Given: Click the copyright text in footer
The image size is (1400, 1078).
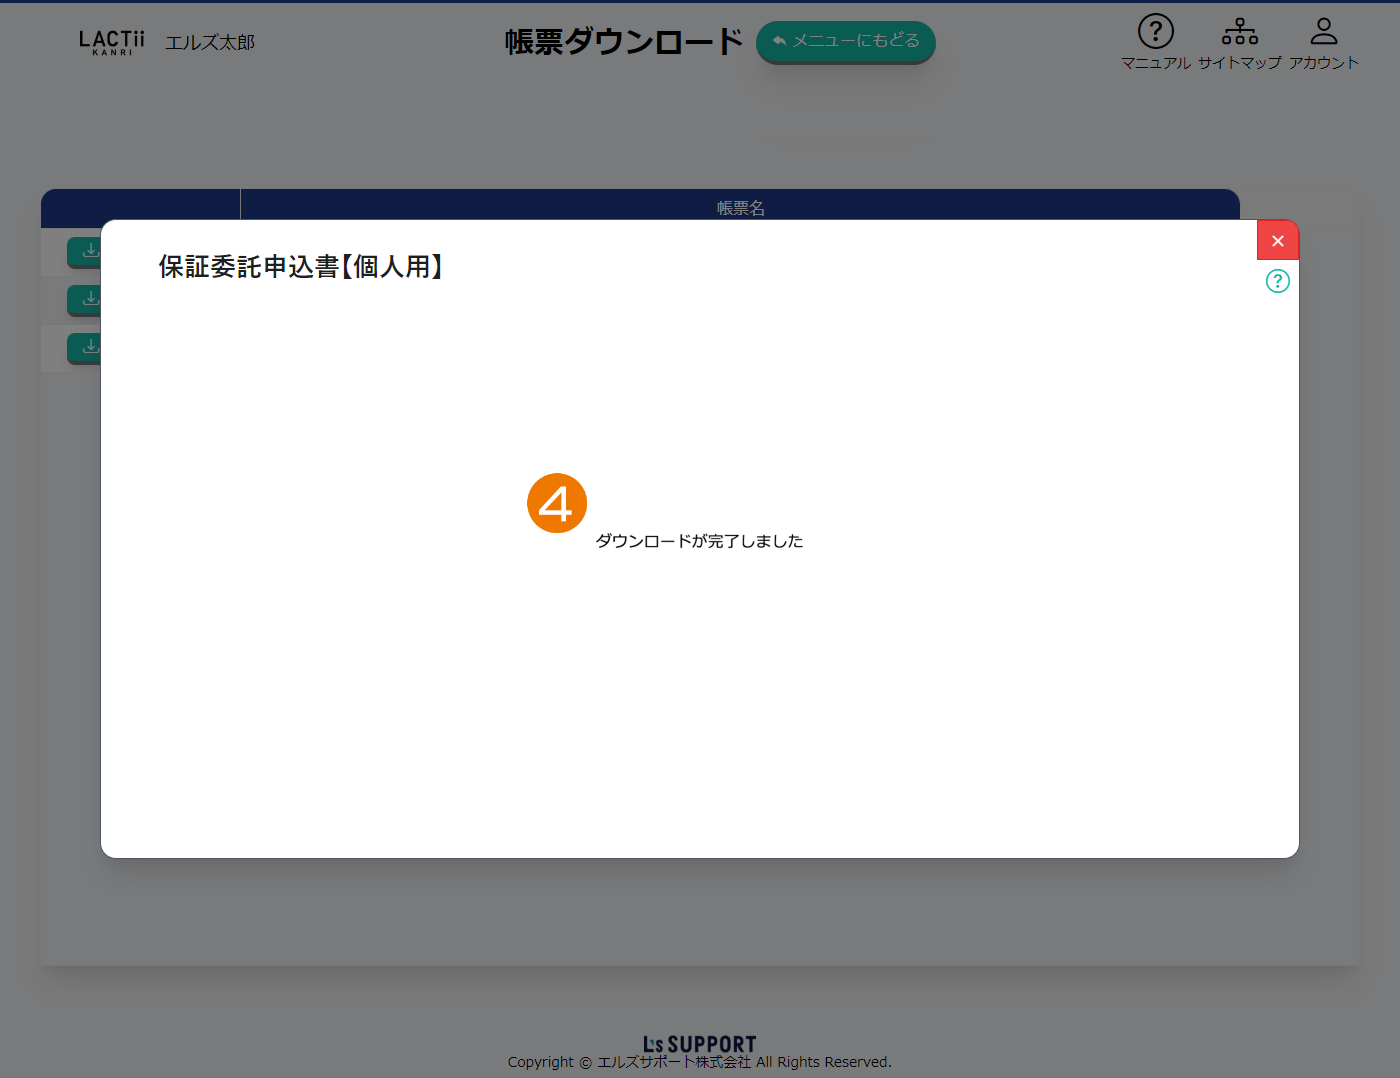Looking at the screenshot, I should pos(699,1062).
